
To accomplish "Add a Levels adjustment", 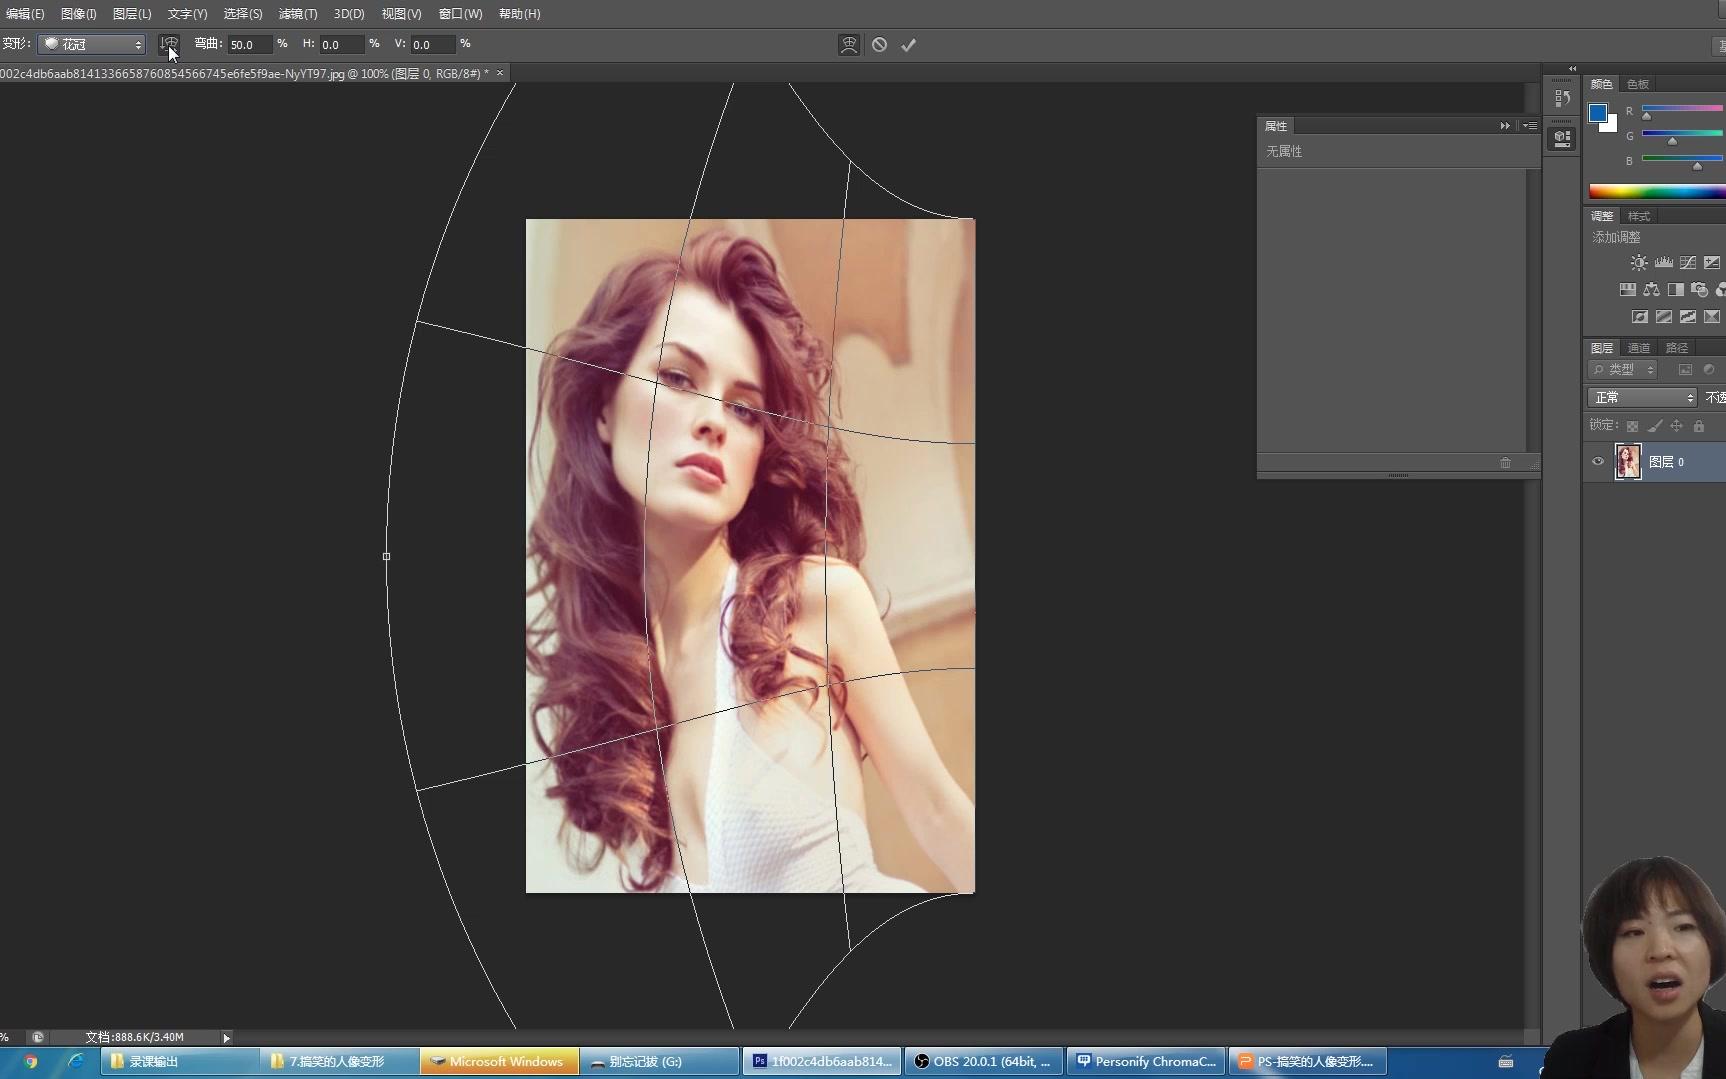I will click(x=1664, y=263).
